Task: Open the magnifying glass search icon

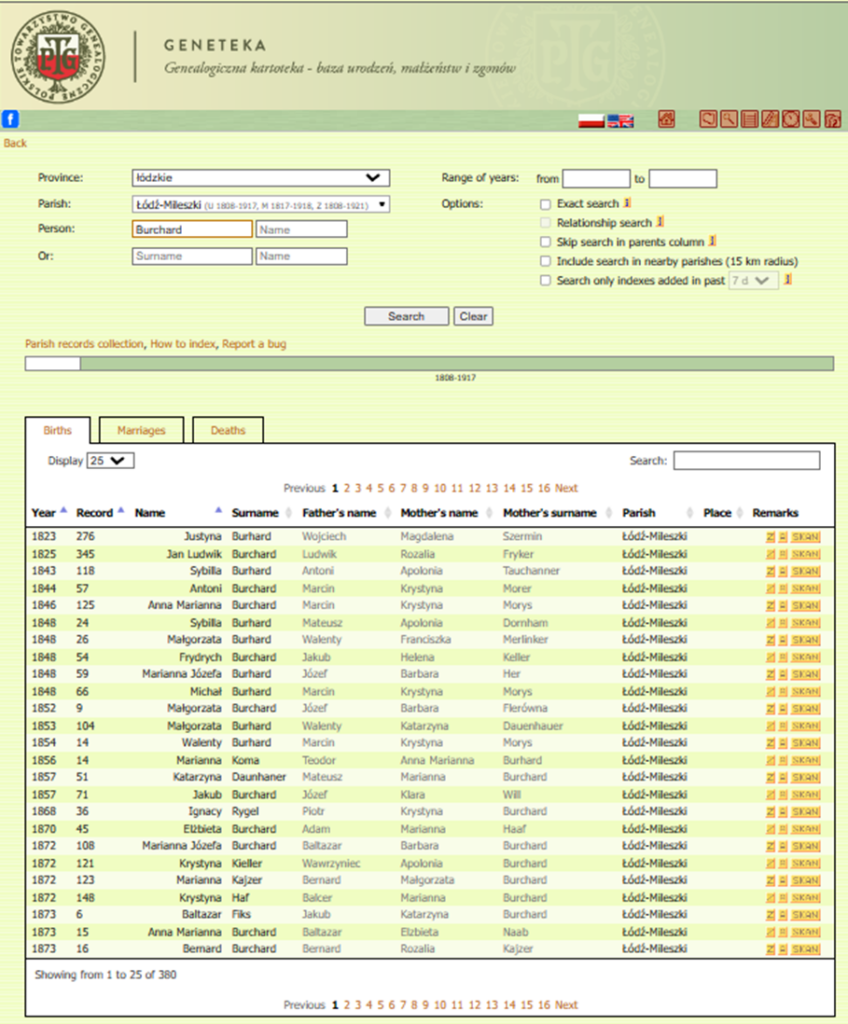Action: [728, 120]
